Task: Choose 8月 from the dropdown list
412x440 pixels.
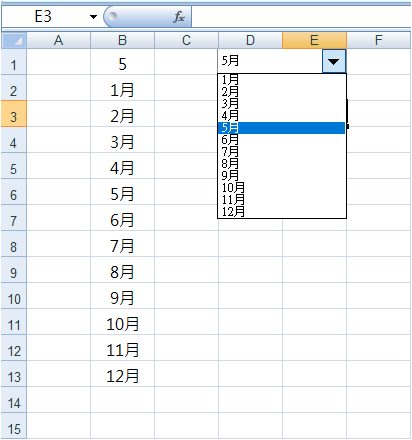Action: [281, 164]
